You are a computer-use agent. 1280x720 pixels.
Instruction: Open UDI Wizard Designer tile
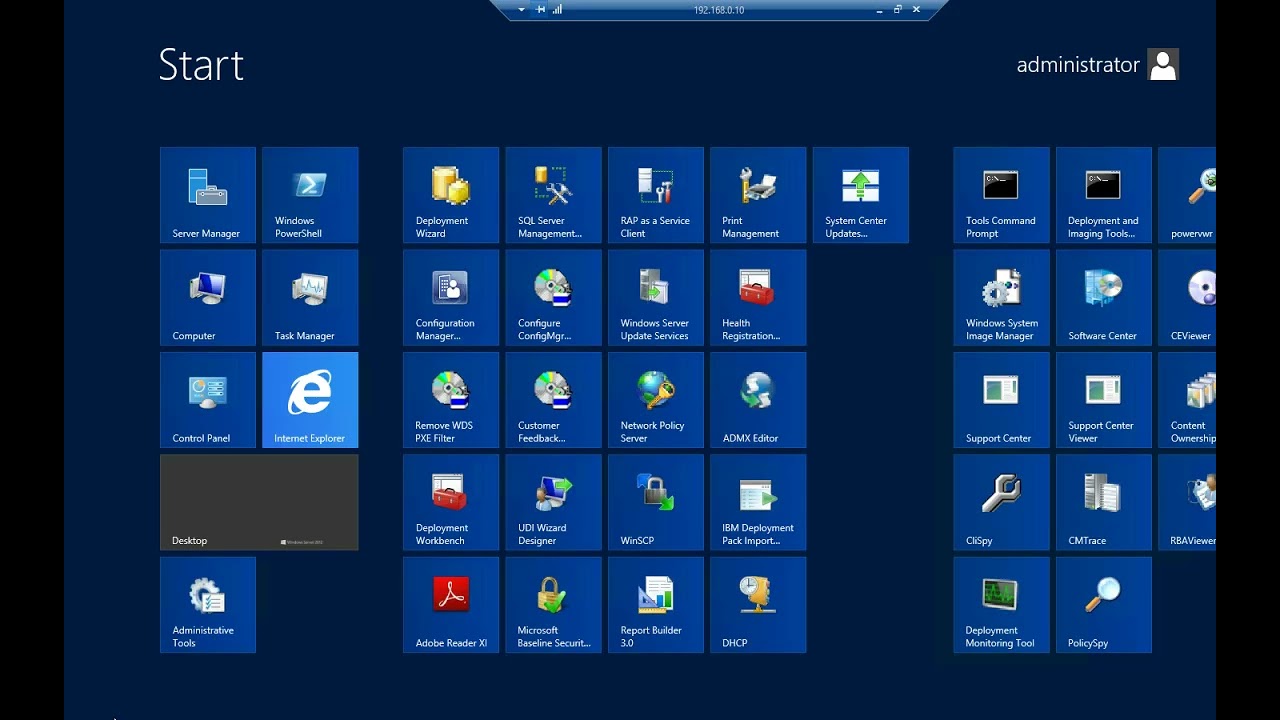(x=553, y=502)
